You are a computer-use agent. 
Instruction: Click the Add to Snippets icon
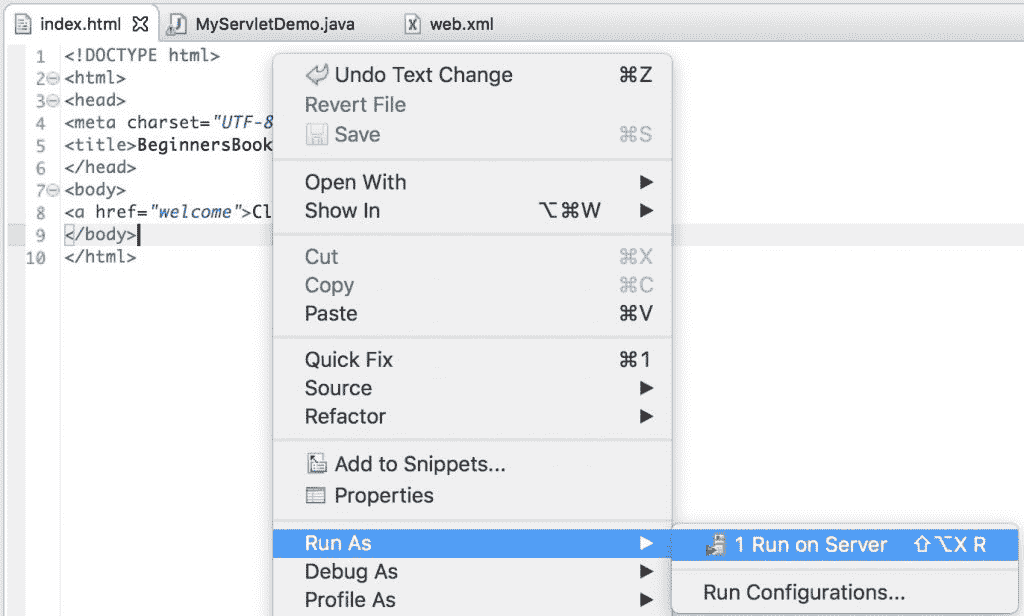(x=316, y=464)
